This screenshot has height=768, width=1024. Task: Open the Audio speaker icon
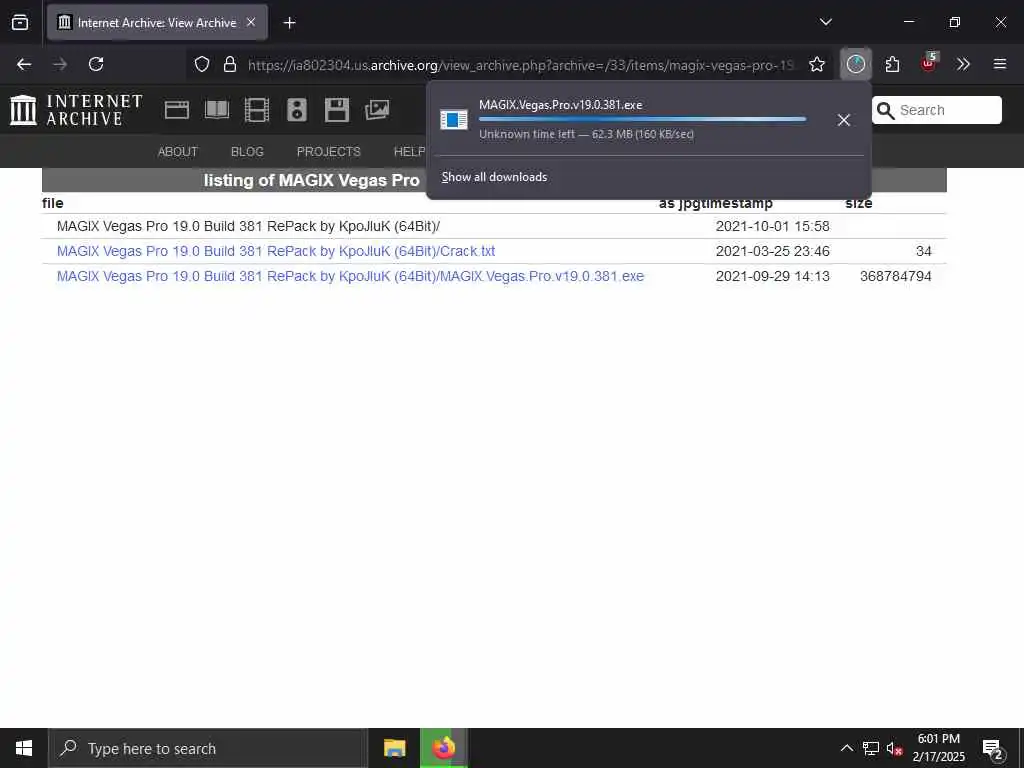(296, 110)
